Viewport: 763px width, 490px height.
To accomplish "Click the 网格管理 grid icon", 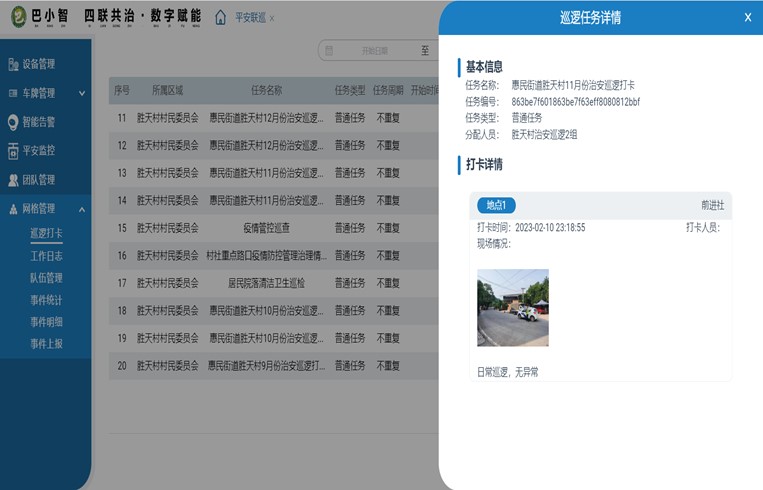I will coord(13,210).
